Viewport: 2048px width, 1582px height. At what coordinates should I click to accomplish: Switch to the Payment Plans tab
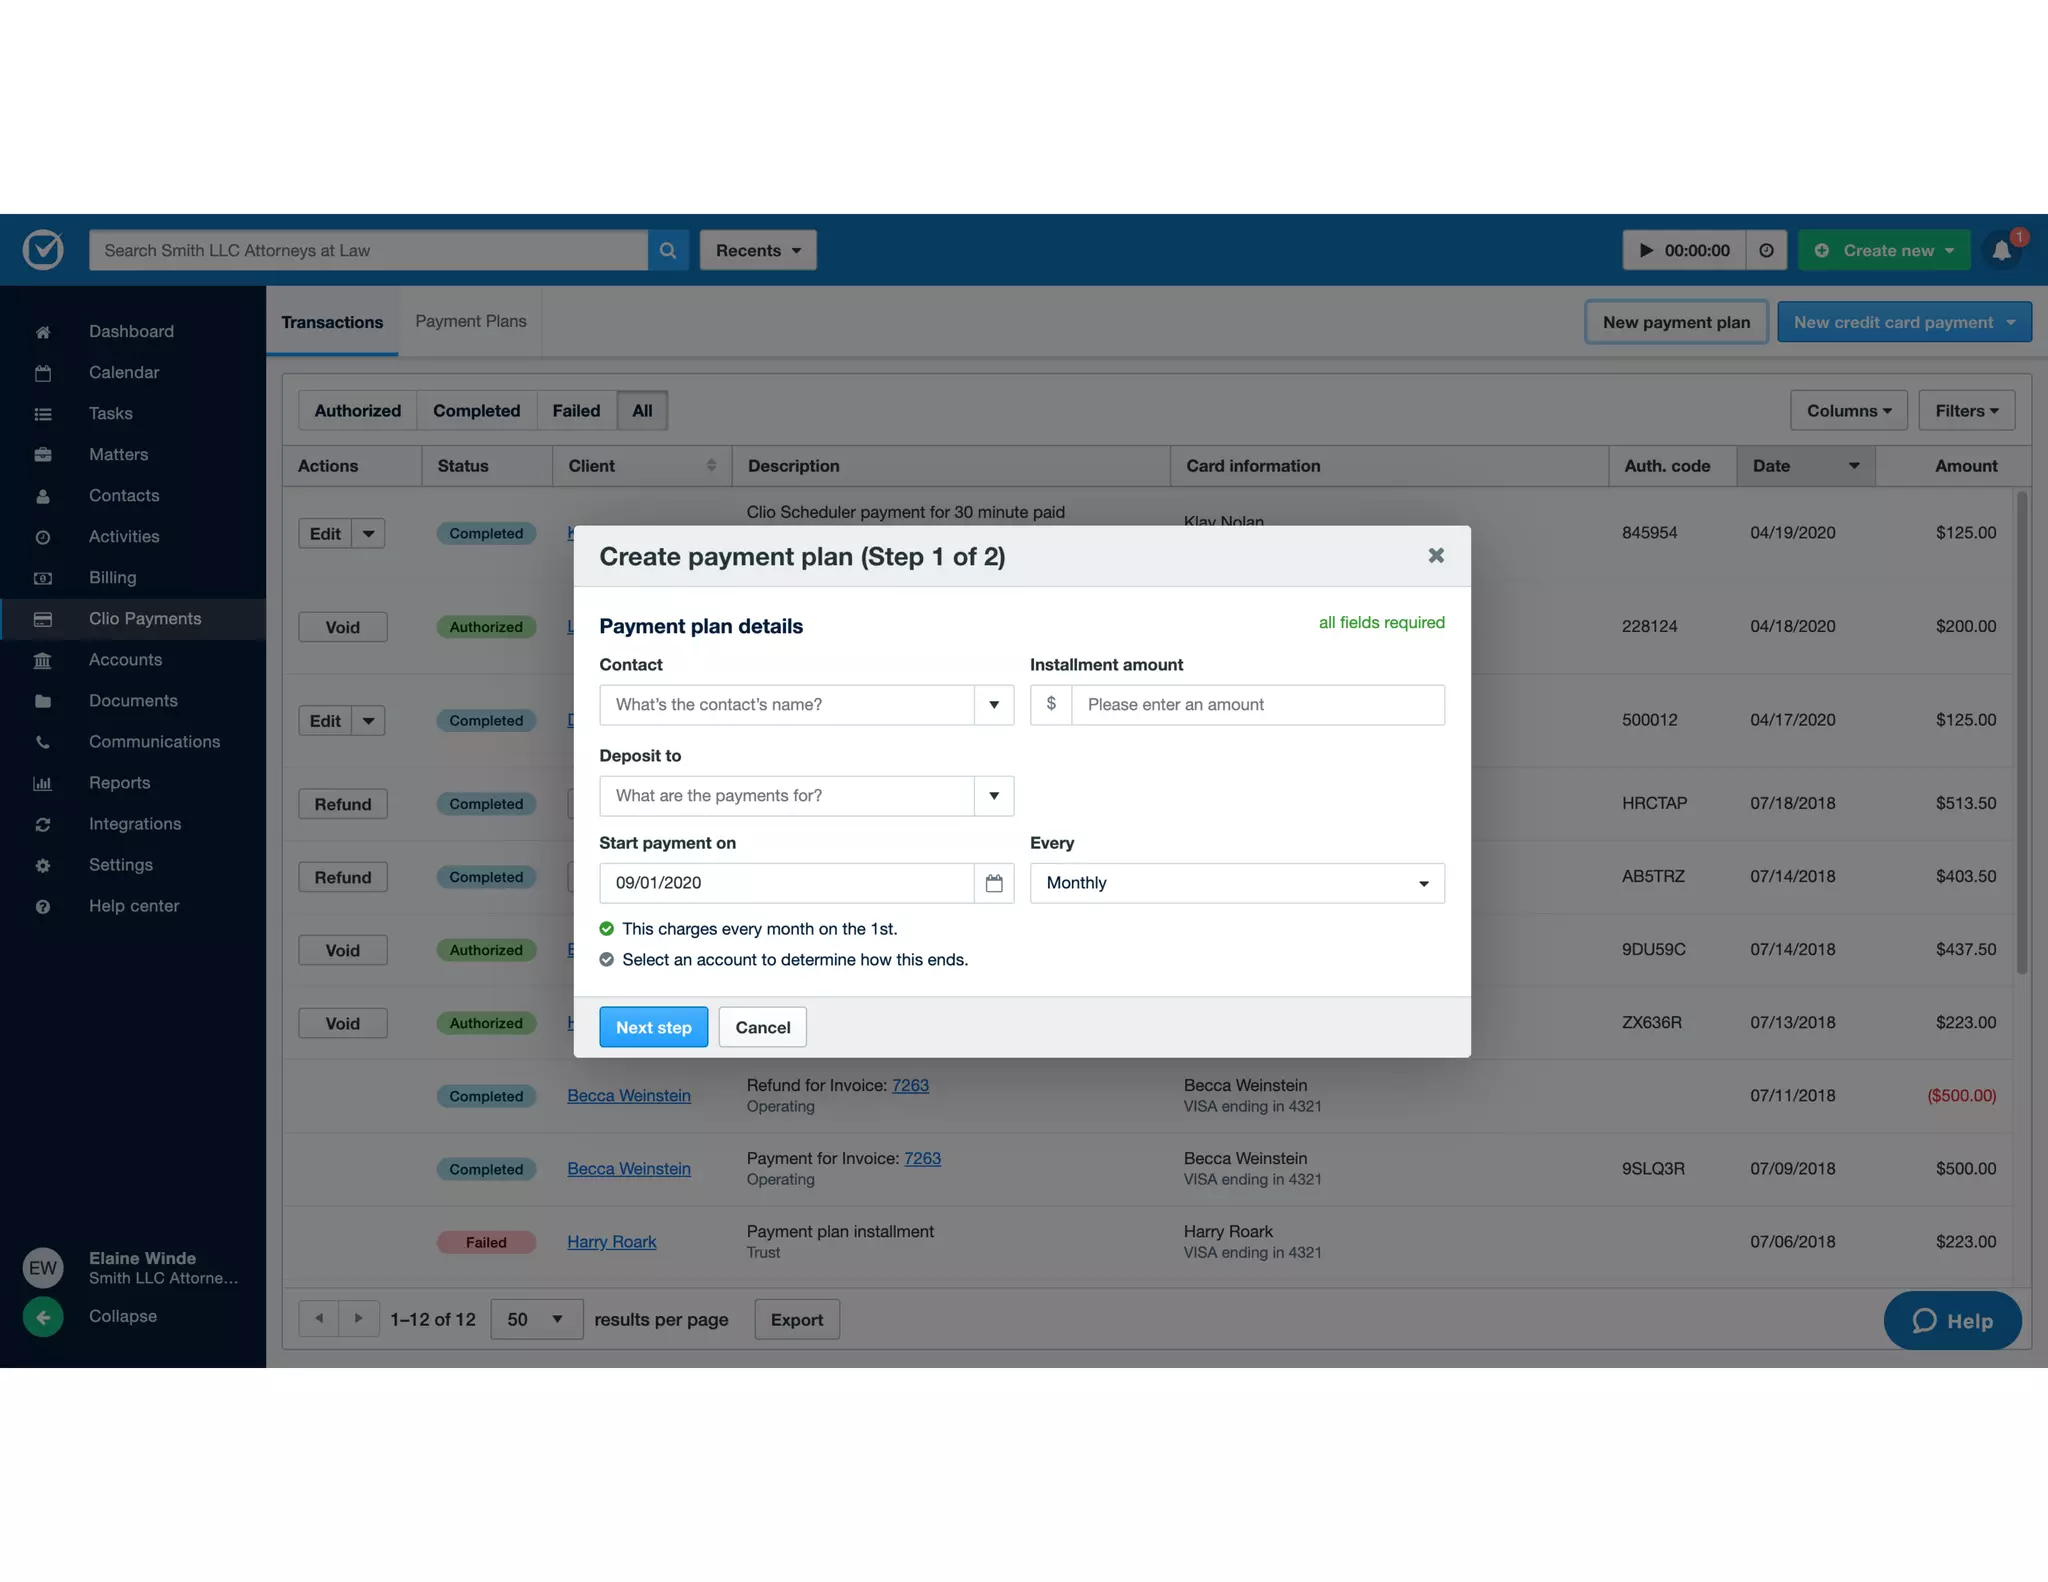point(470,321)
